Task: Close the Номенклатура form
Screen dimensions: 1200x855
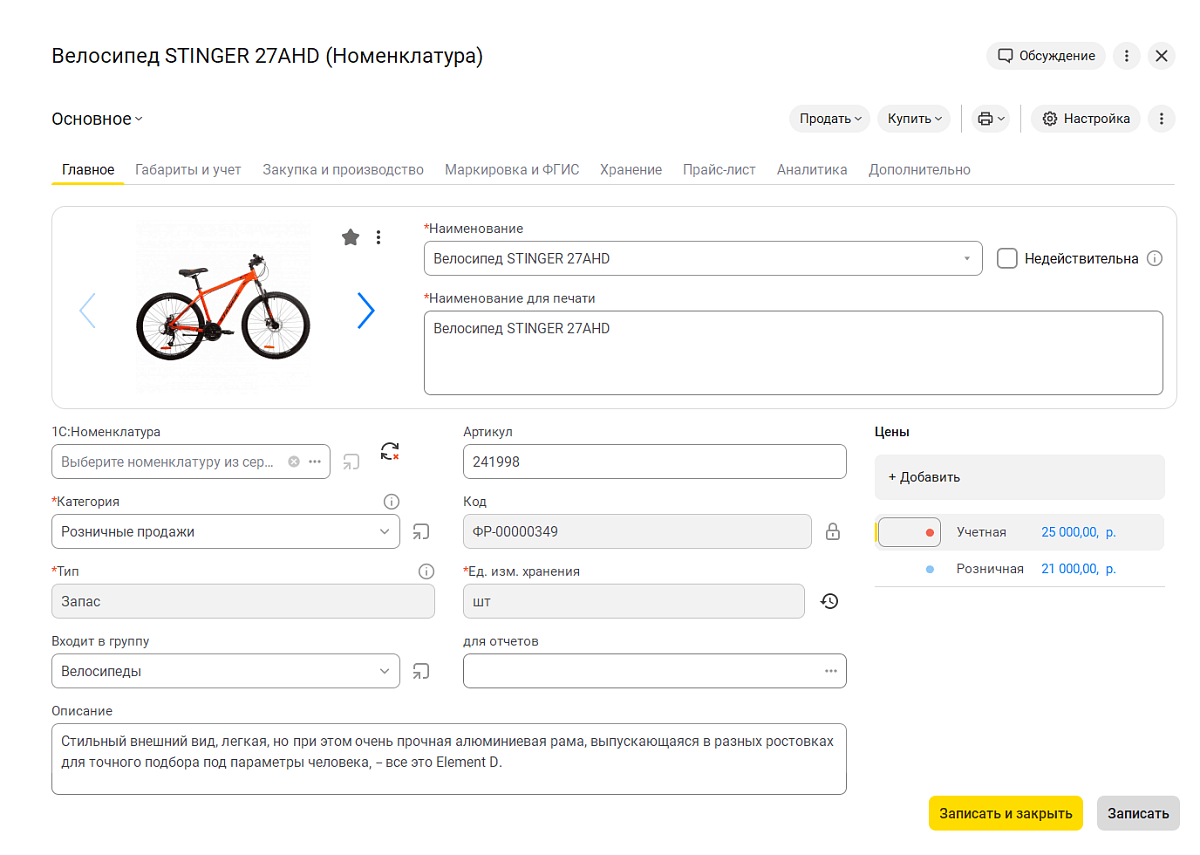Action: [x=1161, y=56]
